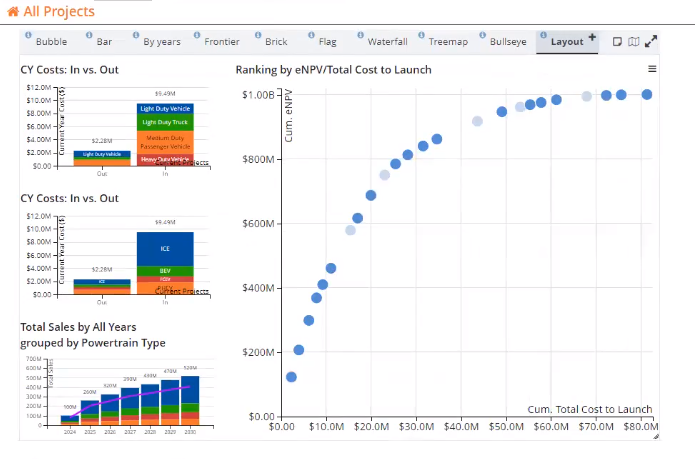Viewport: 695px width, 459px height.
Task: Select the Bullseye tab
Action: coord(508,42)
